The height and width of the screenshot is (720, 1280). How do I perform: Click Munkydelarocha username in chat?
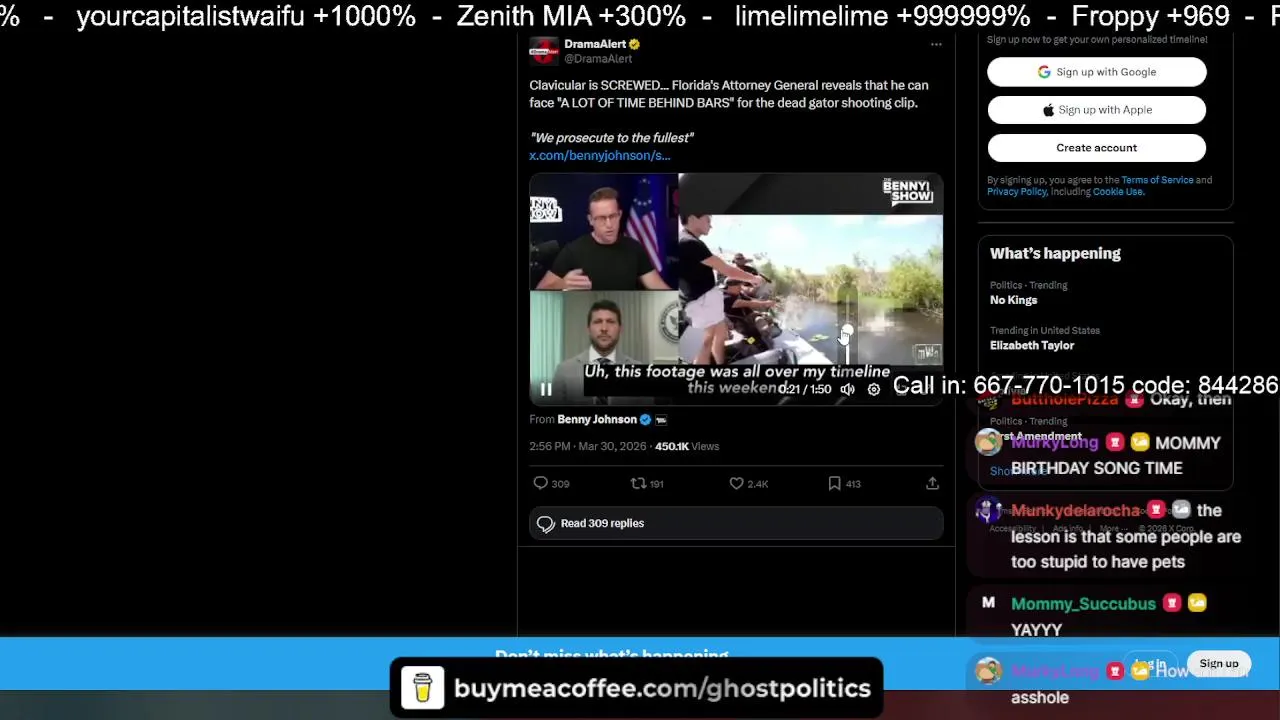click(x=1075, y=511)
